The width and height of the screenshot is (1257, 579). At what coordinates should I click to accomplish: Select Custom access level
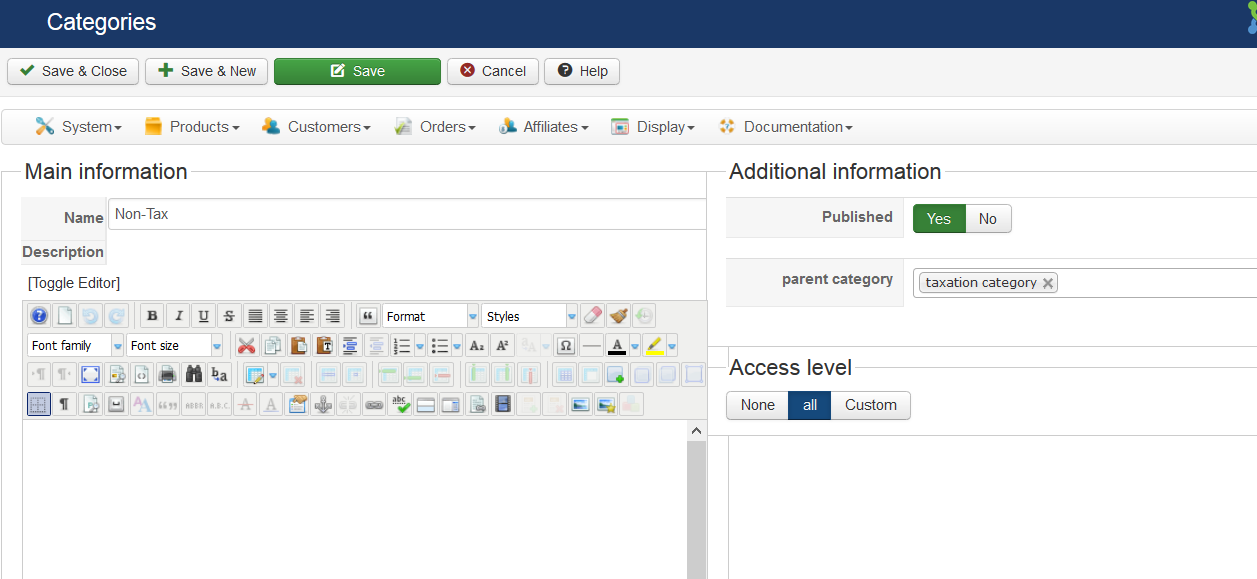(870, 405)
